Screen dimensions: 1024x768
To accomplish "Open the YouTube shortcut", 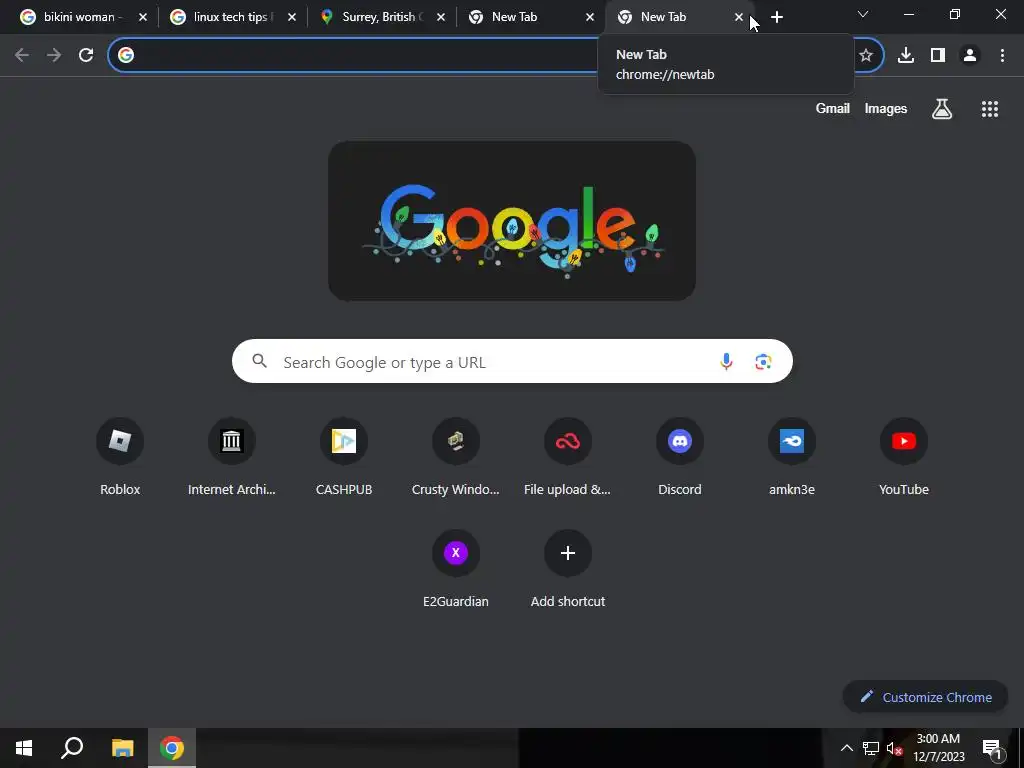I will click(x=904, y=441).
